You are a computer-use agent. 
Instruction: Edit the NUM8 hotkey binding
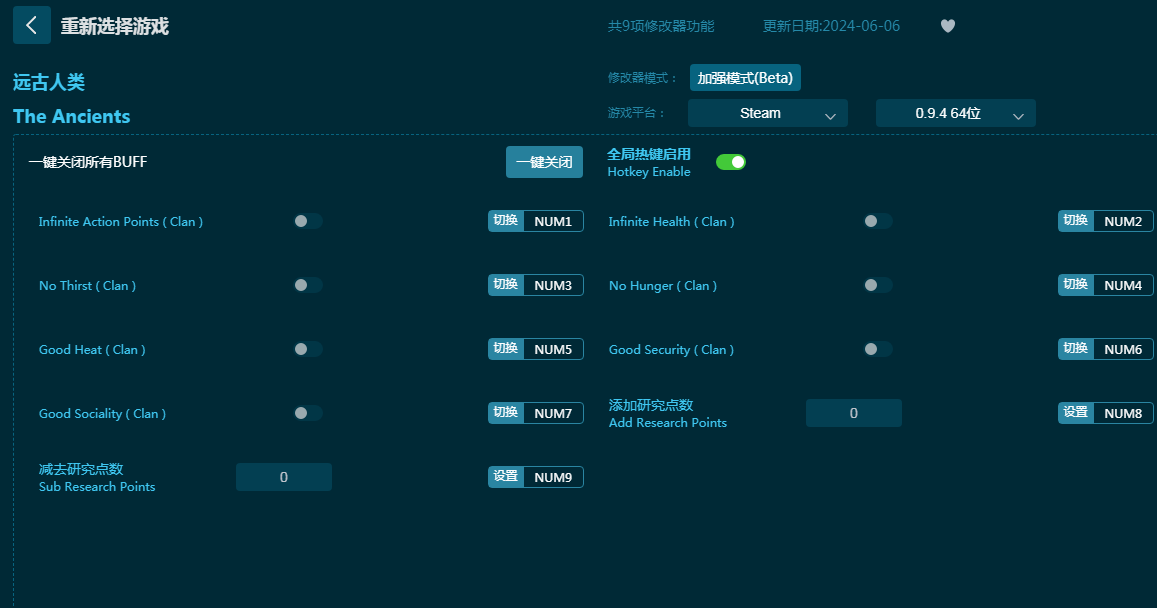pos(1123,414)
